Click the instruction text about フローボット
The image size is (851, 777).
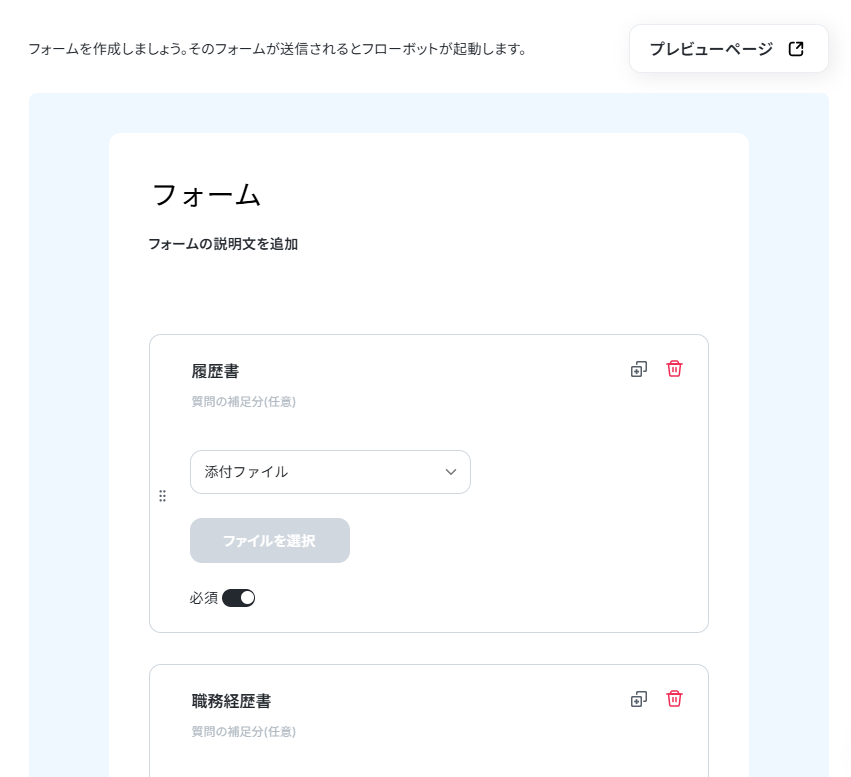tap(277, 49)
